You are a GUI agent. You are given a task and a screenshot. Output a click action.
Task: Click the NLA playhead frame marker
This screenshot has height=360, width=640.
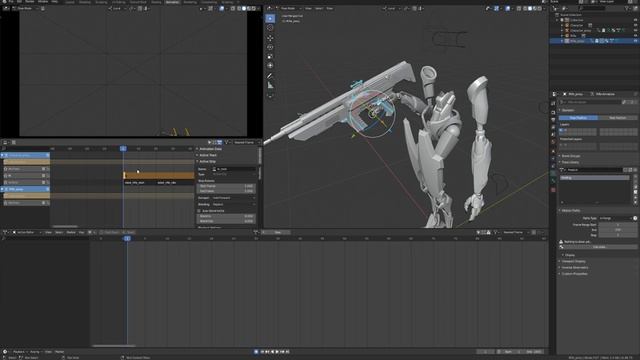coord(123,149)
